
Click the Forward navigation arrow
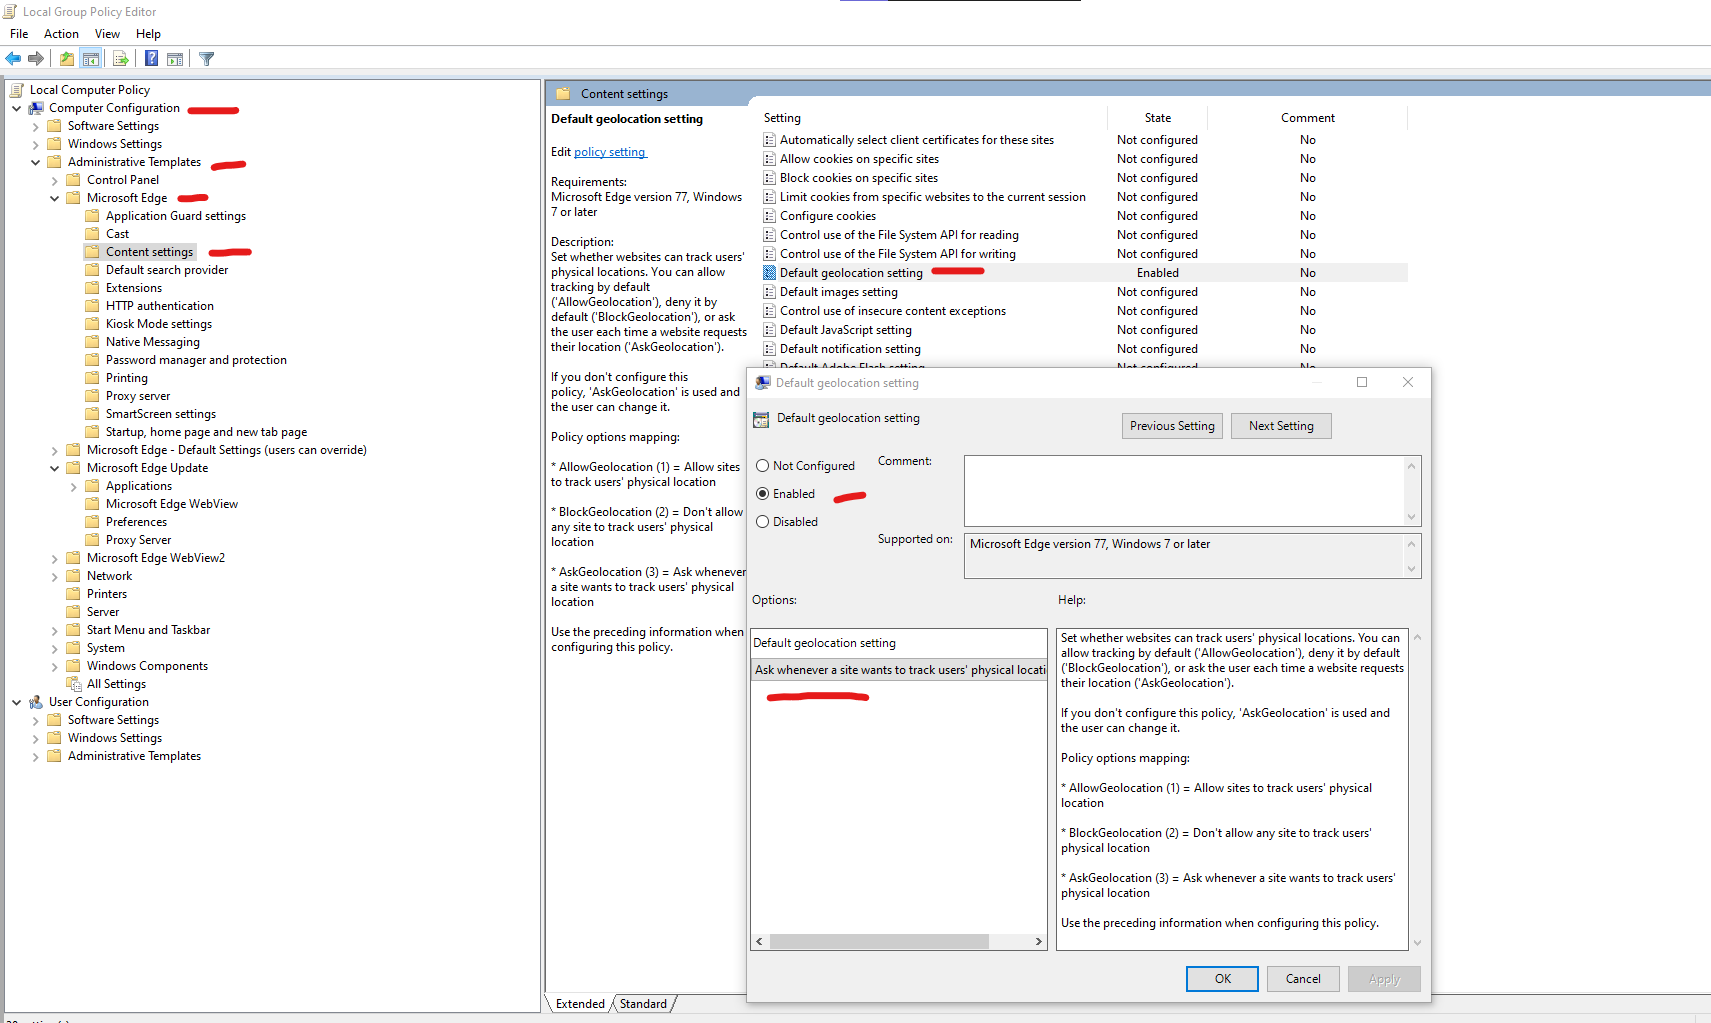coord(37,58)
